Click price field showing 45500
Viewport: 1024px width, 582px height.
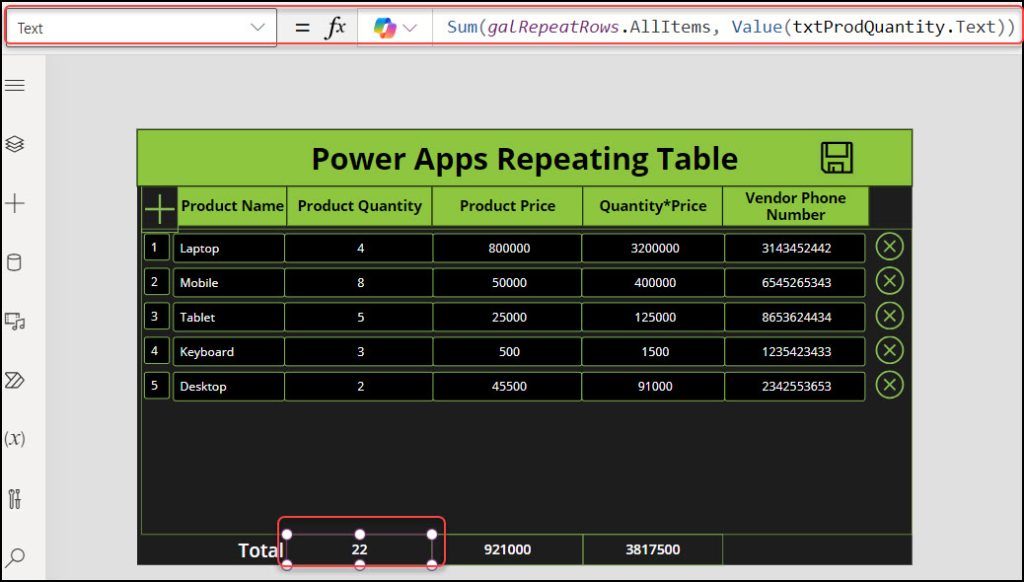click(507, 386)
